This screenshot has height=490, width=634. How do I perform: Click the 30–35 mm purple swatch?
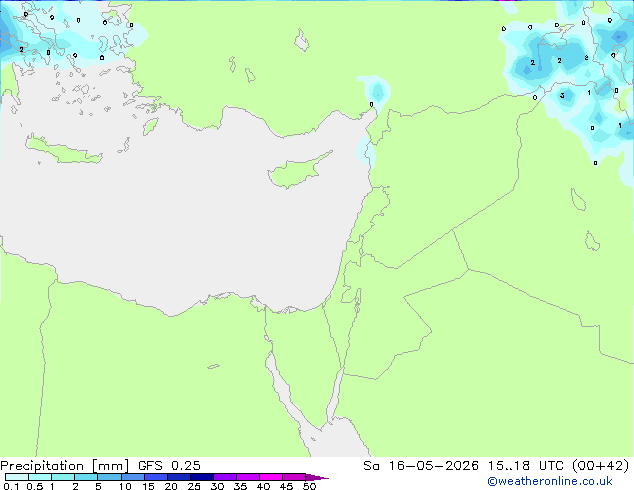click(x=224, y=477)
